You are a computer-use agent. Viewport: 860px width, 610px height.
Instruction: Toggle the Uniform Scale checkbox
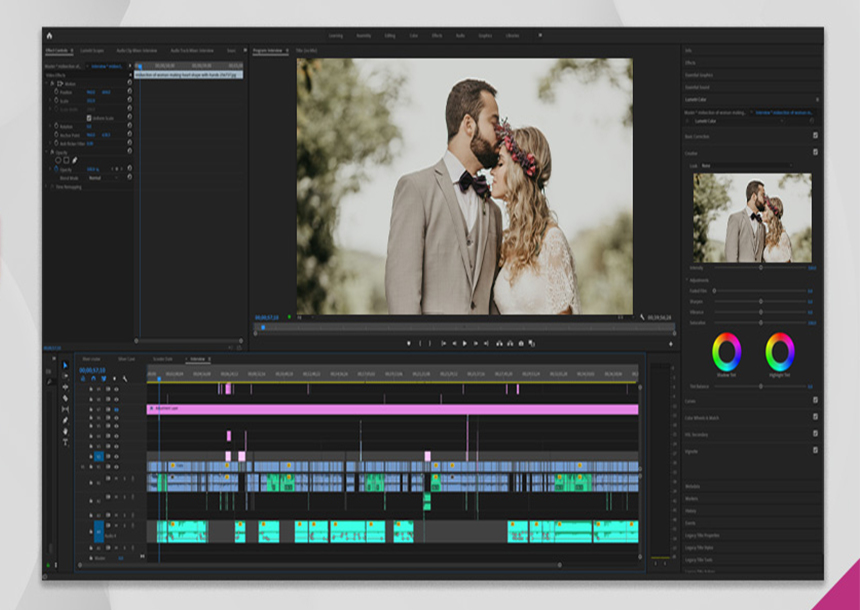[89, 117]
